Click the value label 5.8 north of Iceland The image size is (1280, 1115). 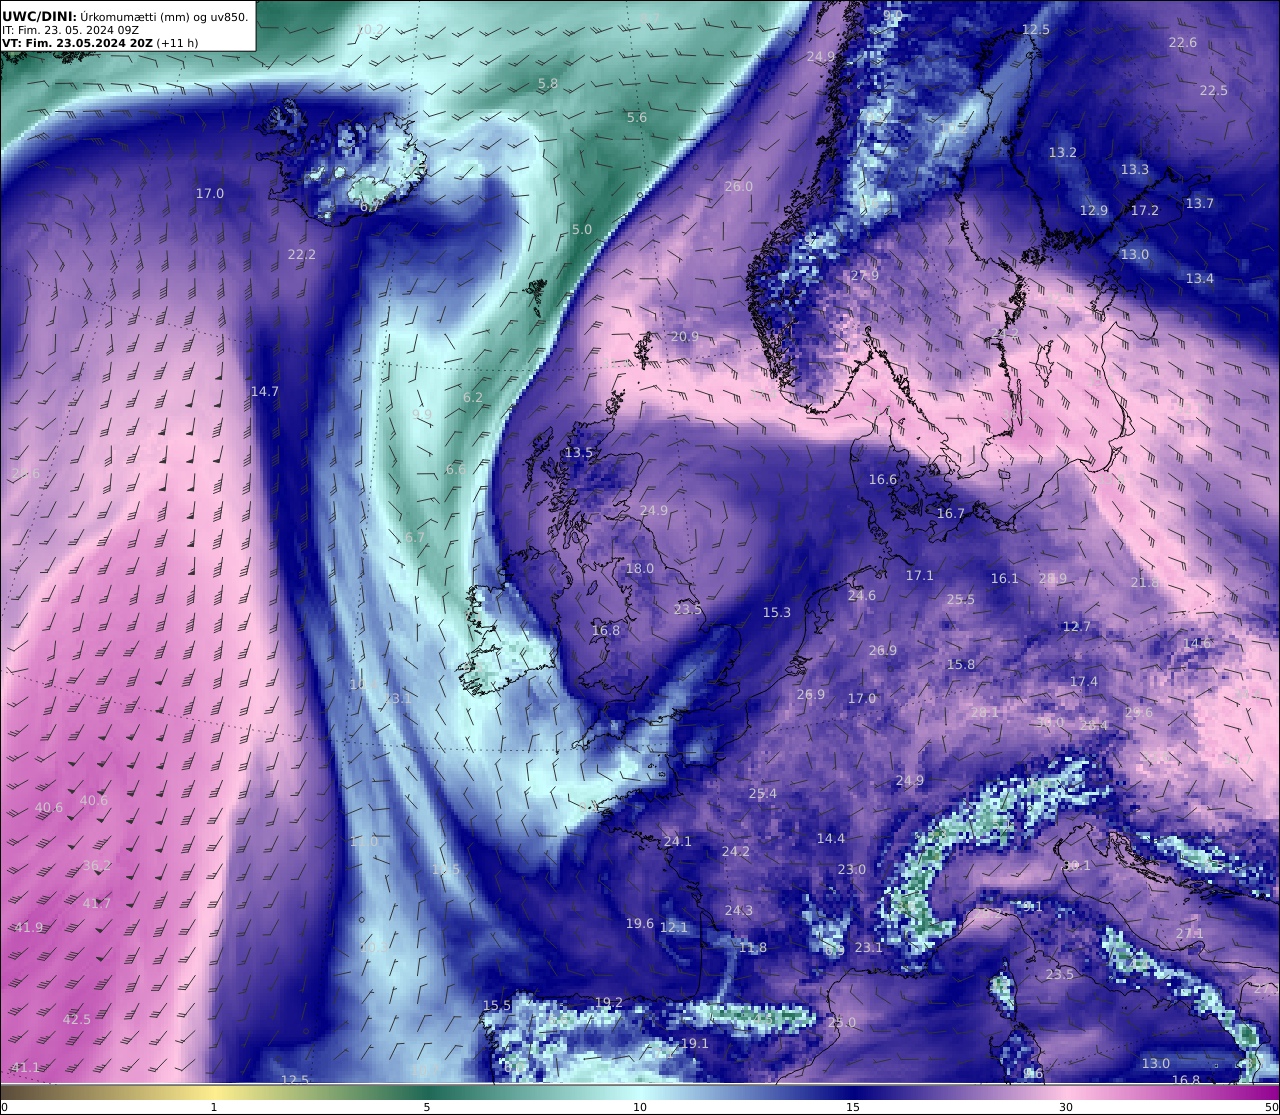[x=548, y=84]
